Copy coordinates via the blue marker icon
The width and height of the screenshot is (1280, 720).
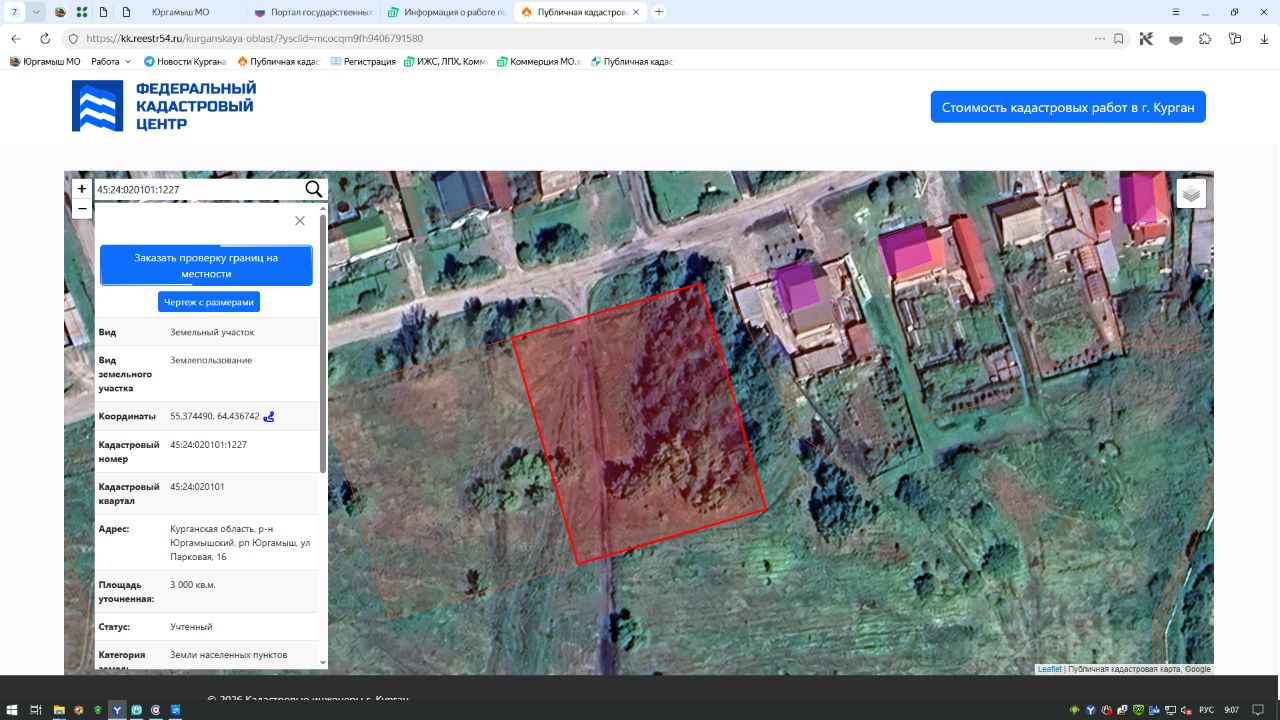click(269, 416)
